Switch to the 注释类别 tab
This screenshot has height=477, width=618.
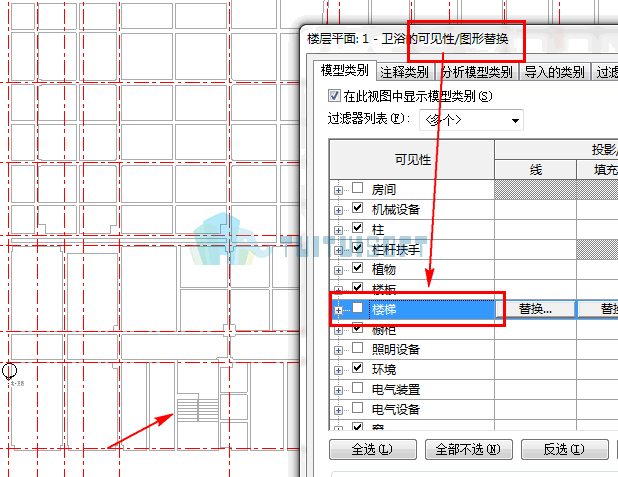(x=404, y=72)
